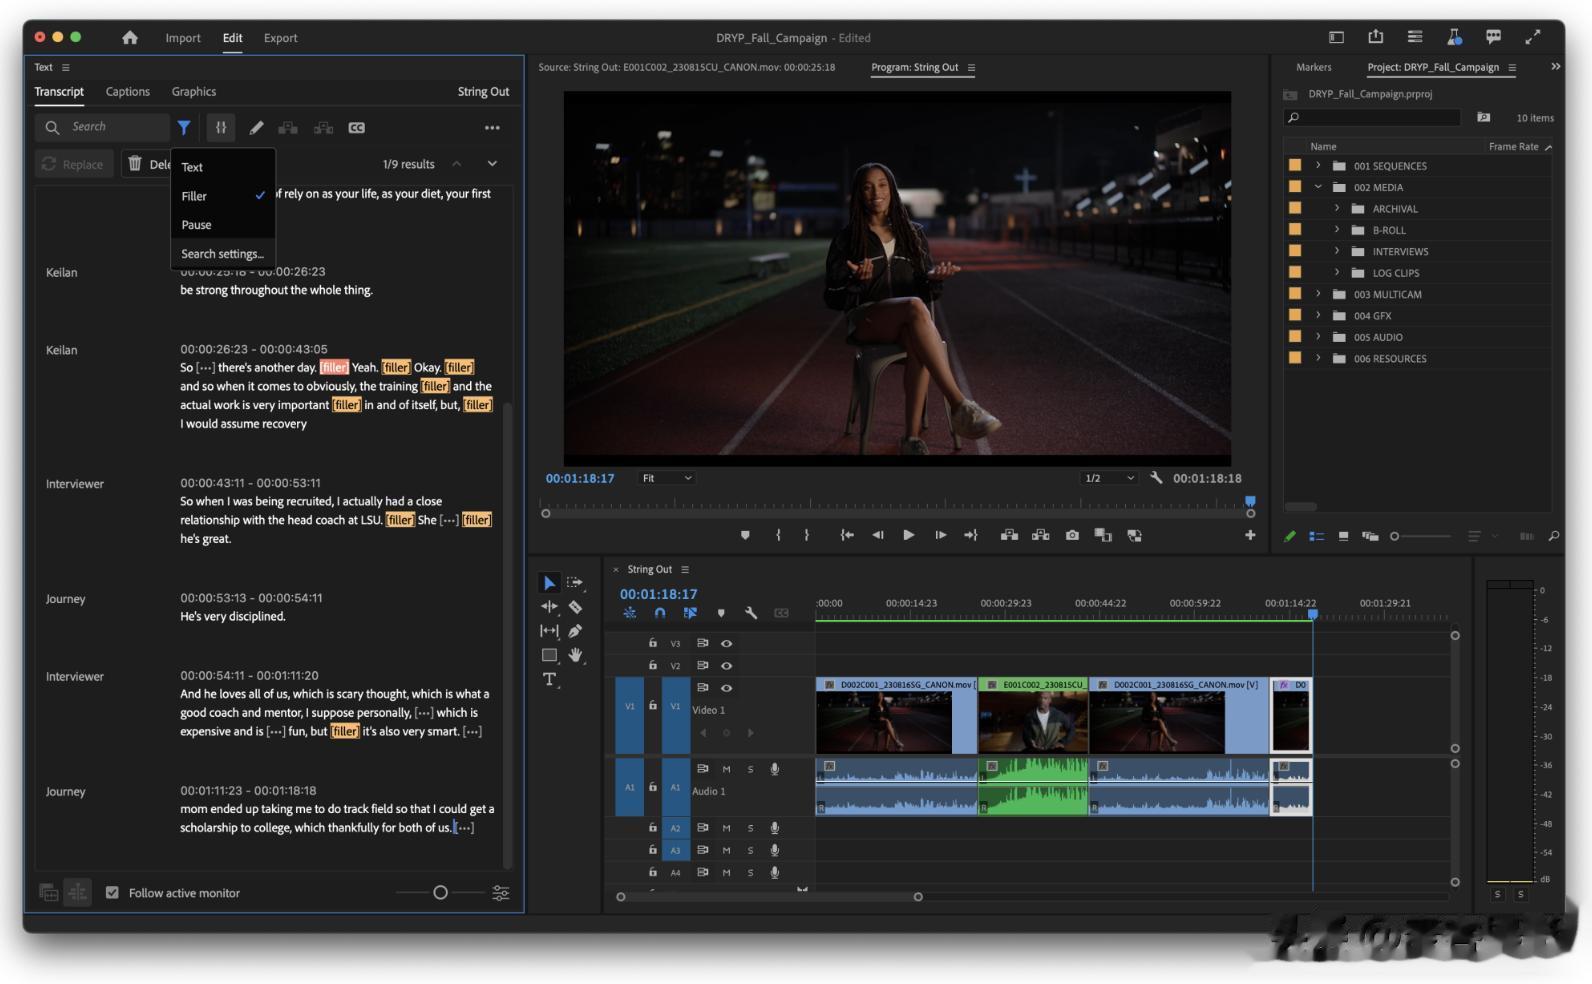This screenshot has width=1592, height=984.
Task: Toggle the Follow active monitor checkbox
Action: tap(113, 893)
